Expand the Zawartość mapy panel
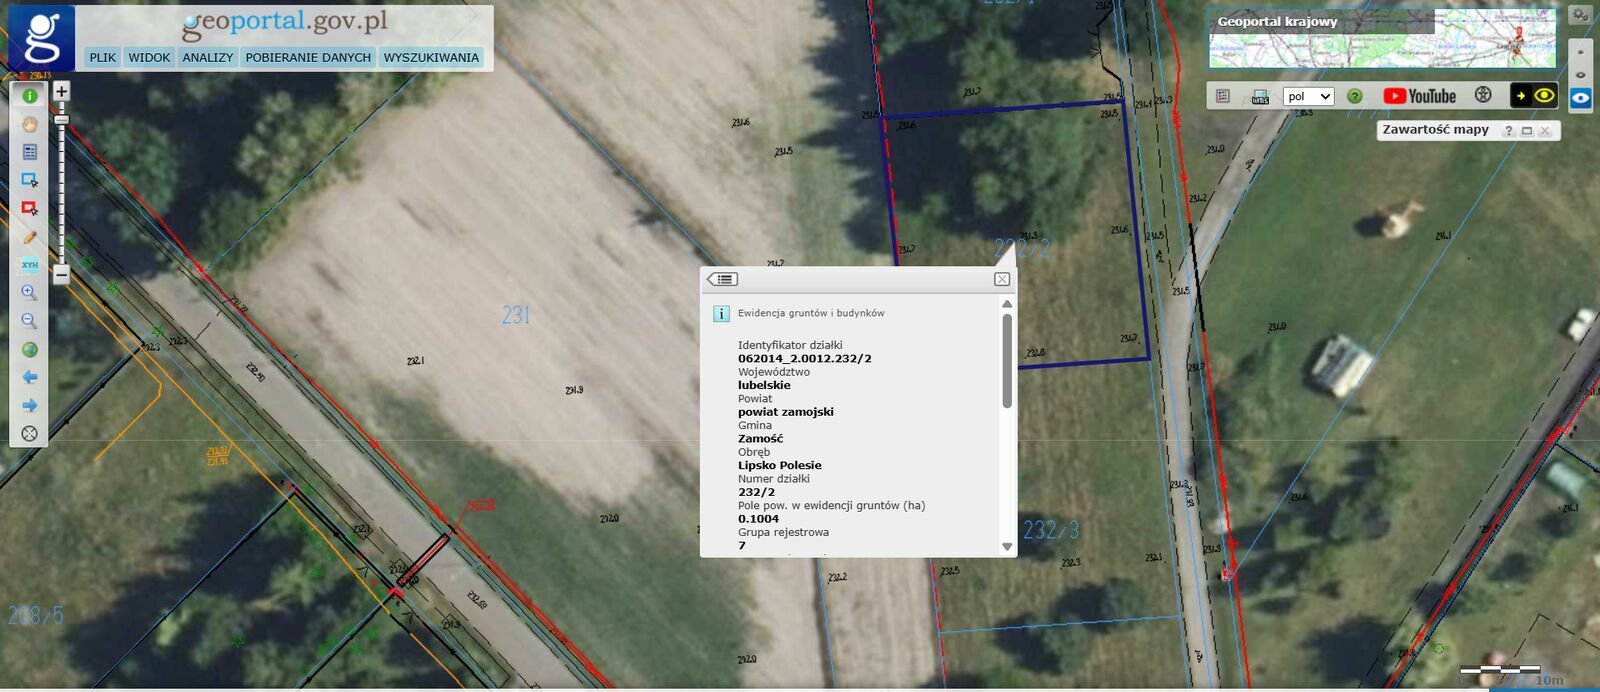Viewport: 1600px width, 692px height. 1526,131
